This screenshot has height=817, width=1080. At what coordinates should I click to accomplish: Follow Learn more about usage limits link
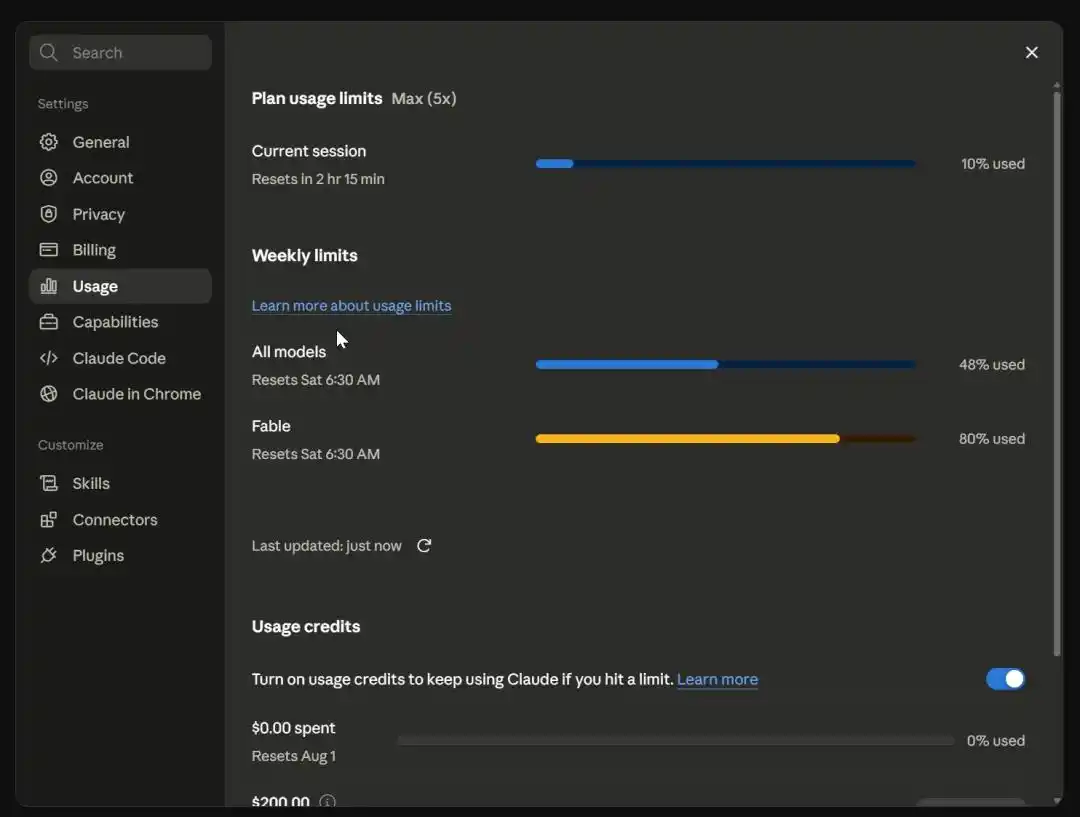click(351, 306)
